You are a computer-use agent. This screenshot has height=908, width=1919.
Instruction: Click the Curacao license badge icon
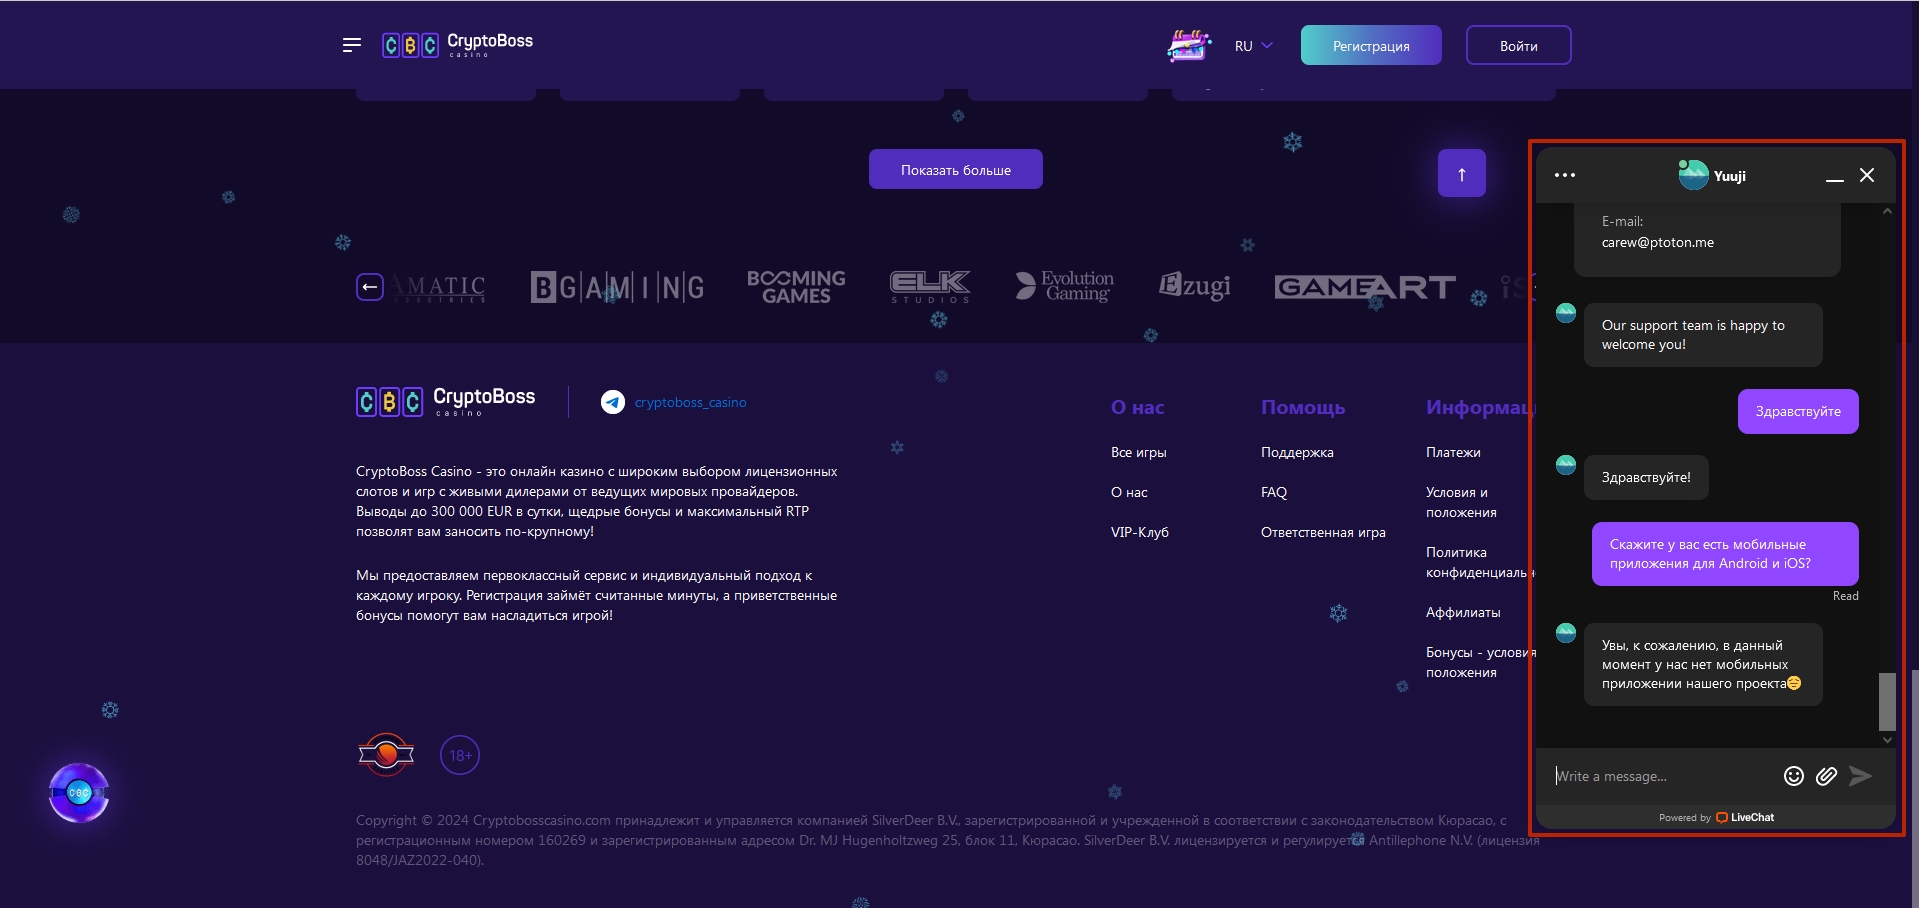386,754
